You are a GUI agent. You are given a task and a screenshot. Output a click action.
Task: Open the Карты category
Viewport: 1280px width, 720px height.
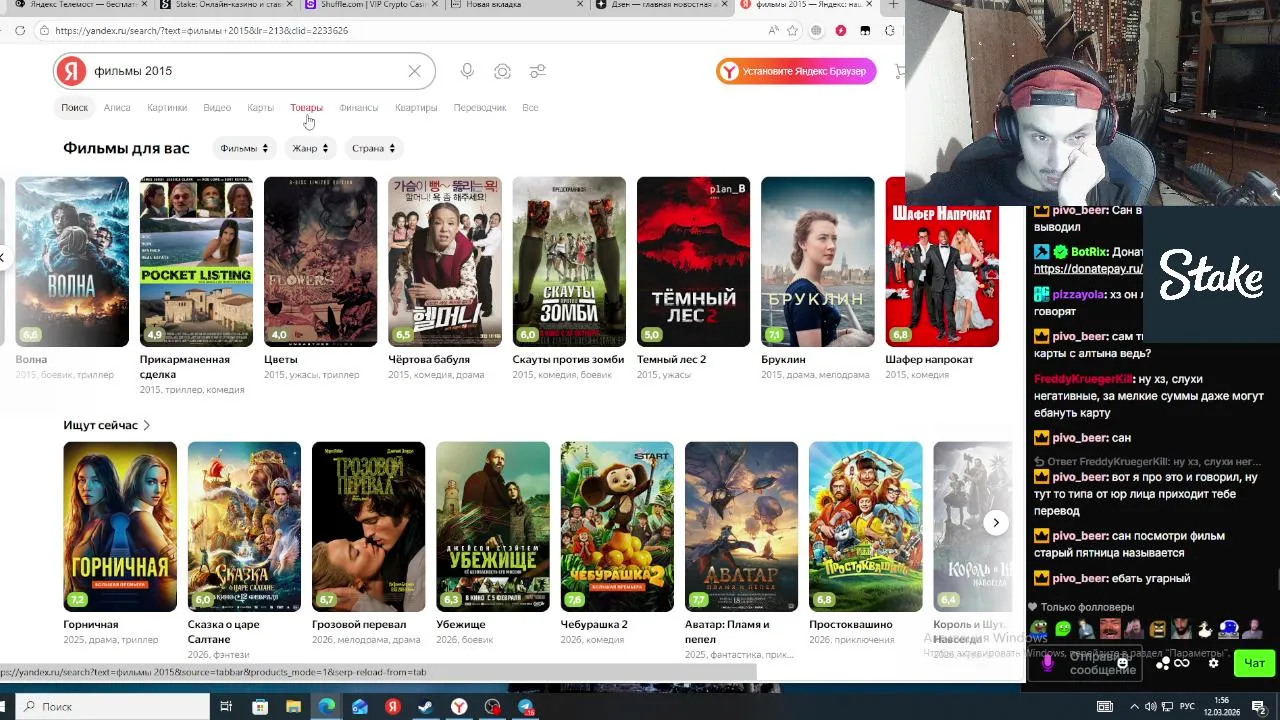pyautogui.click(x=260, y=107)
